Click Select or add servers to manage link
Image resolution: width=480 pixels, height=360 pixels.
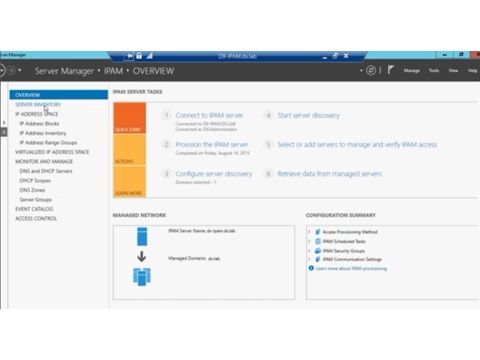click(357, 145)
